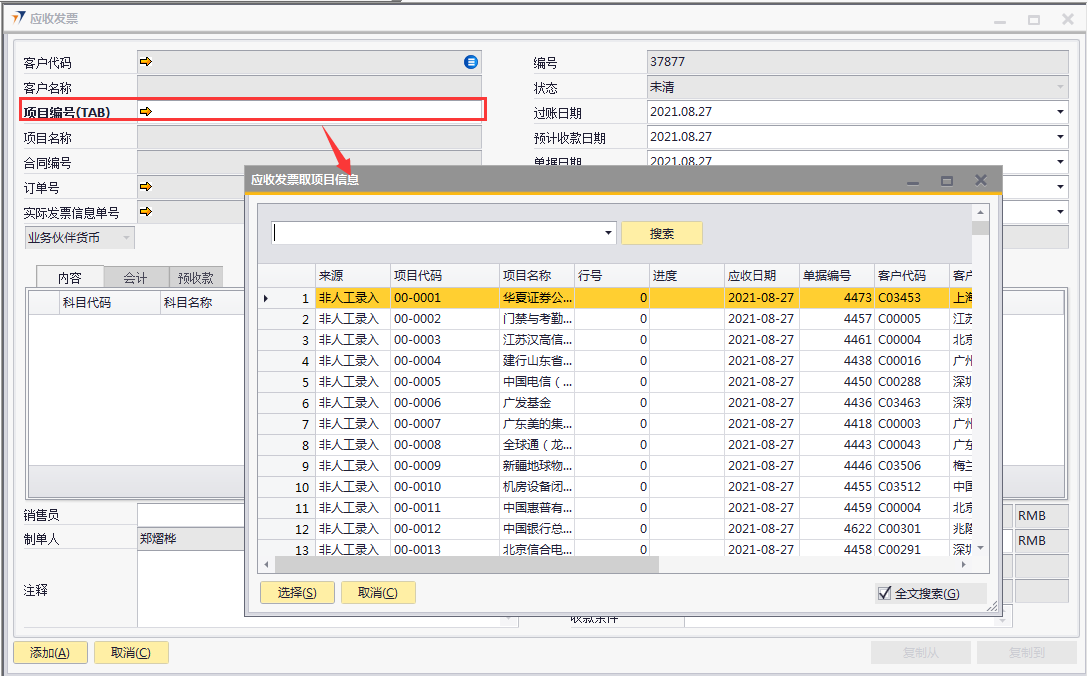
Task: Minimize the 应收发票取项目信息 dialog
Action: (x=913, y=181)
